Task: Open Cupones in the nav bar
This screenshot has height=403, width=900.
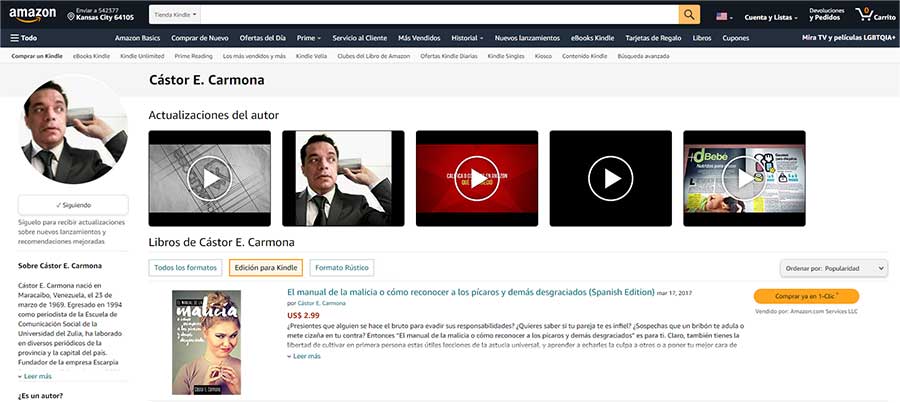Action: pyautogui.click(x=735, y=38)
